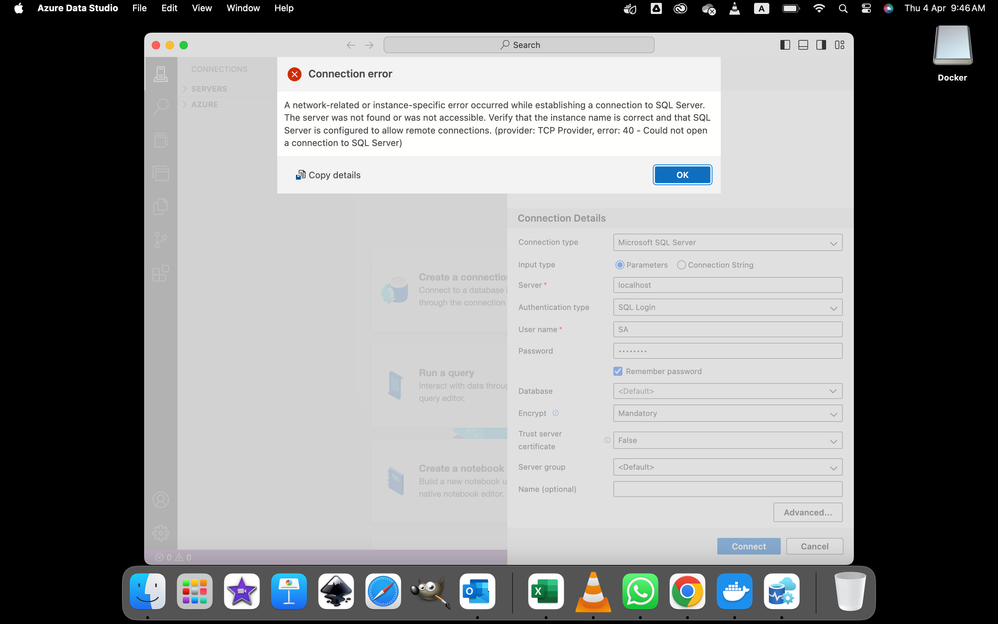998x624 pixels.
Task: Open VLC from the Dock
Action: (x=593, y=591)
